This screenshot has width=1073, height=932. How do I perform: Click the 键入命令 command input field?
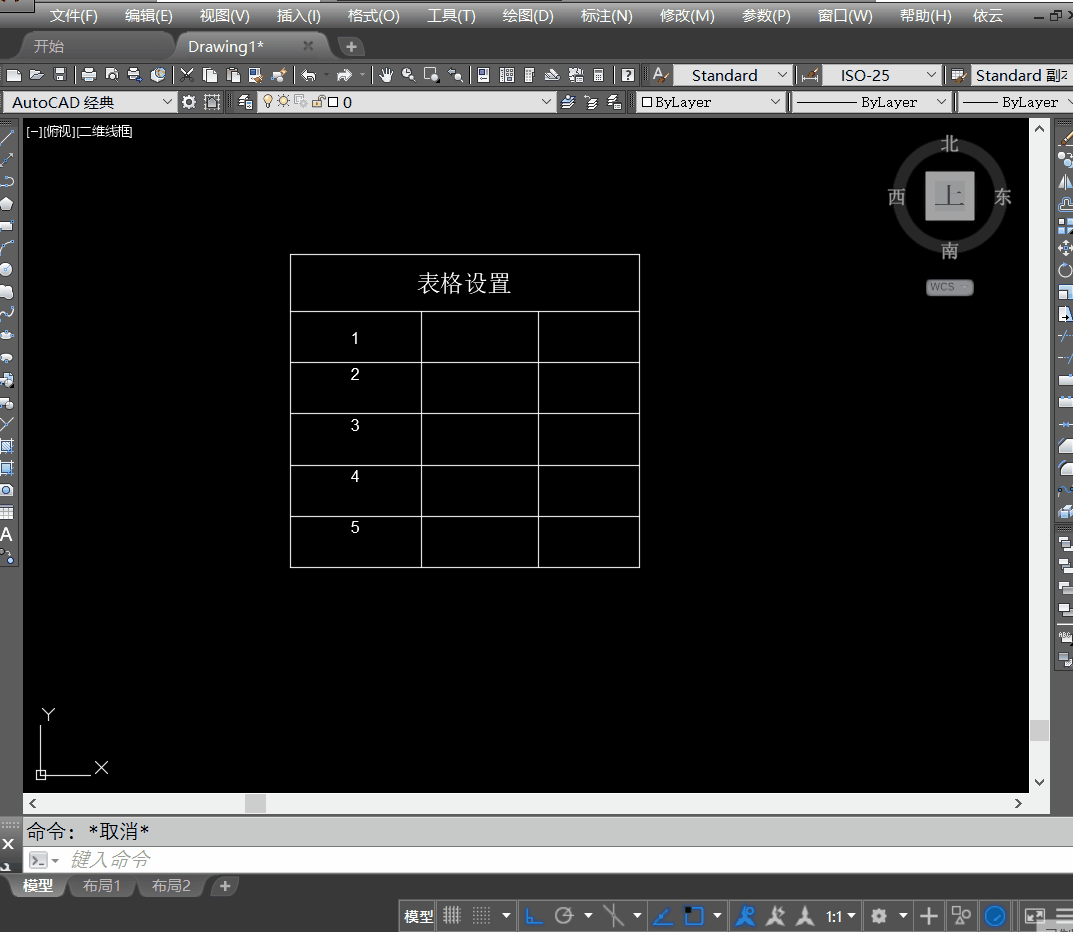(547, 859)
